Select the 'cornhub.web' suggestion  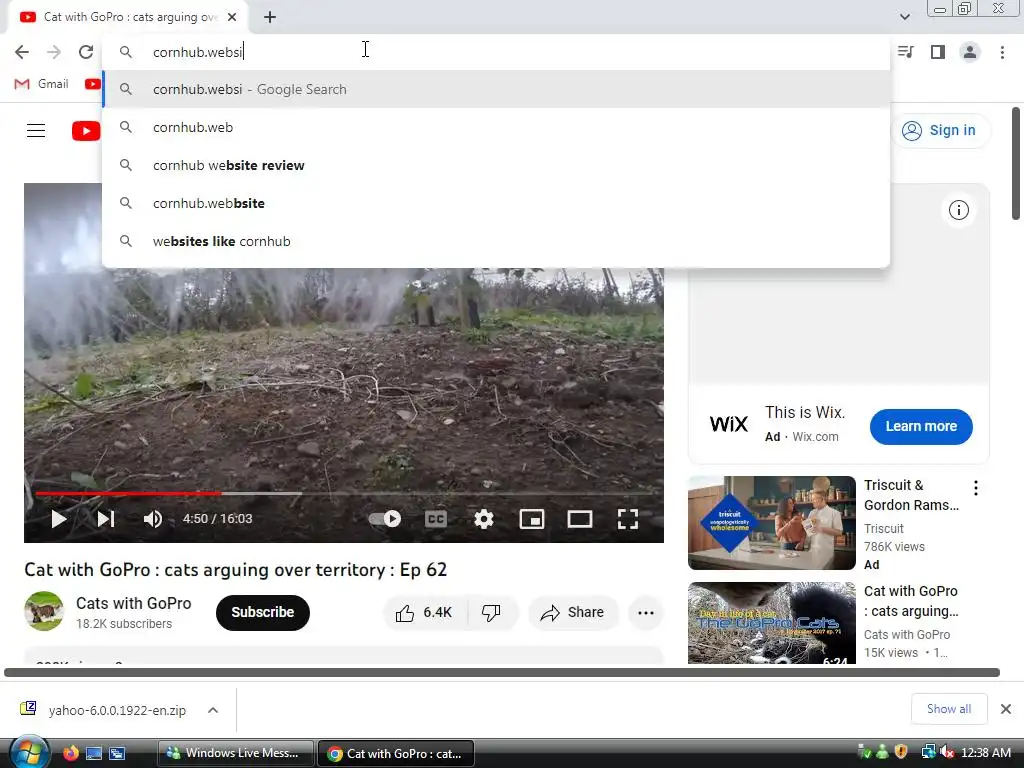(496, 127)
